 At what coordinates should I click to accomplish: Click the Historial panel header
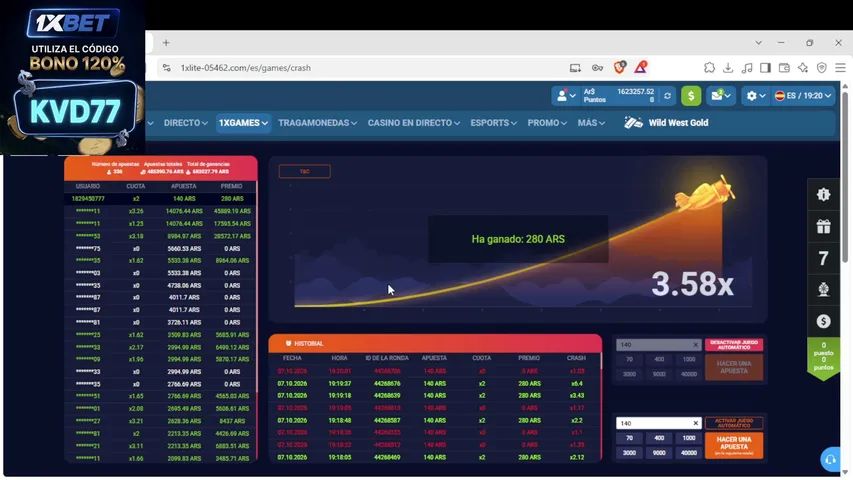coord(435,343)
